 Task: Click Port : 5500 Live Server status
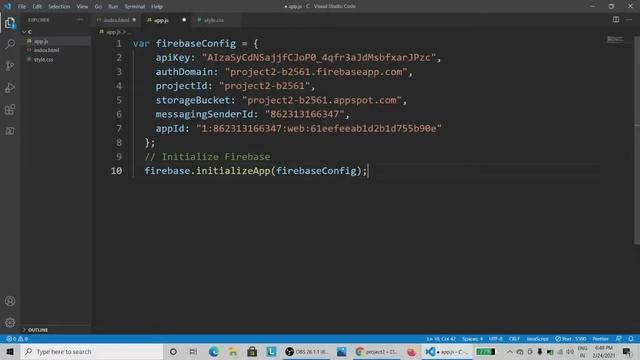pyautogui.click(x=570, y=339)
